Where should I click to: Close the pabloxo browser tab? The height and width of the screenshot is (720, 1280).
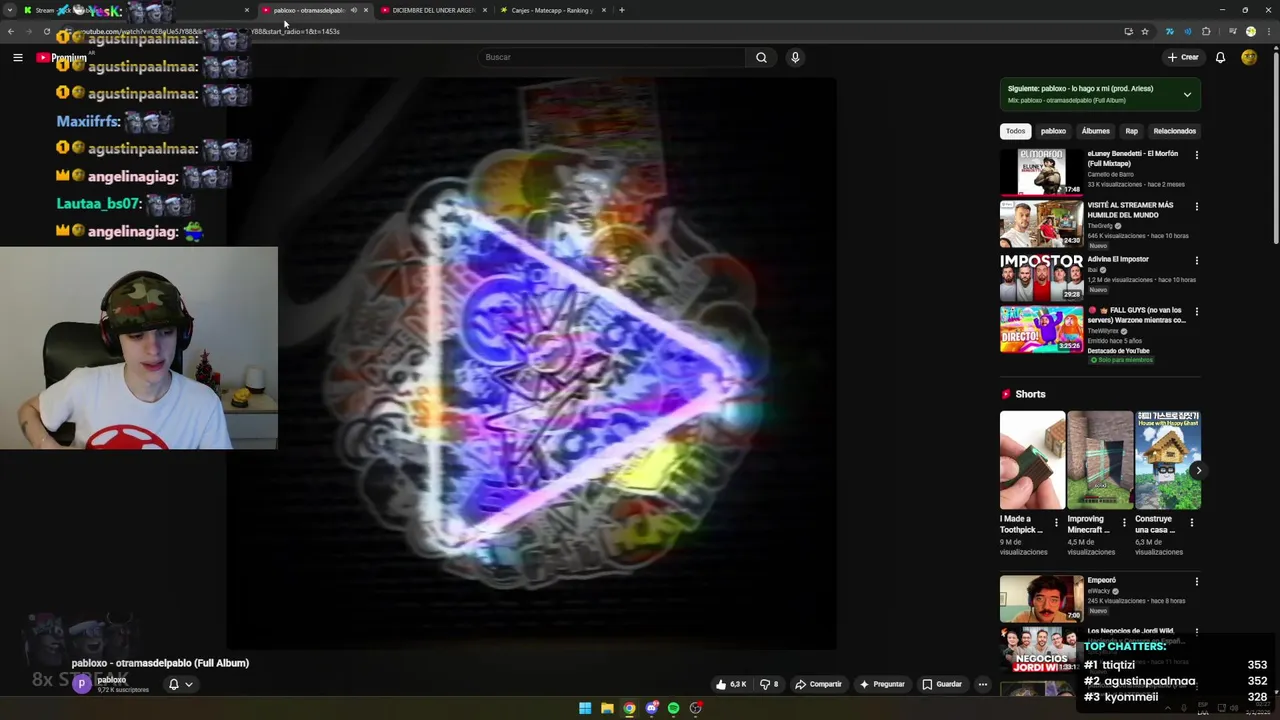pos(366,10)
